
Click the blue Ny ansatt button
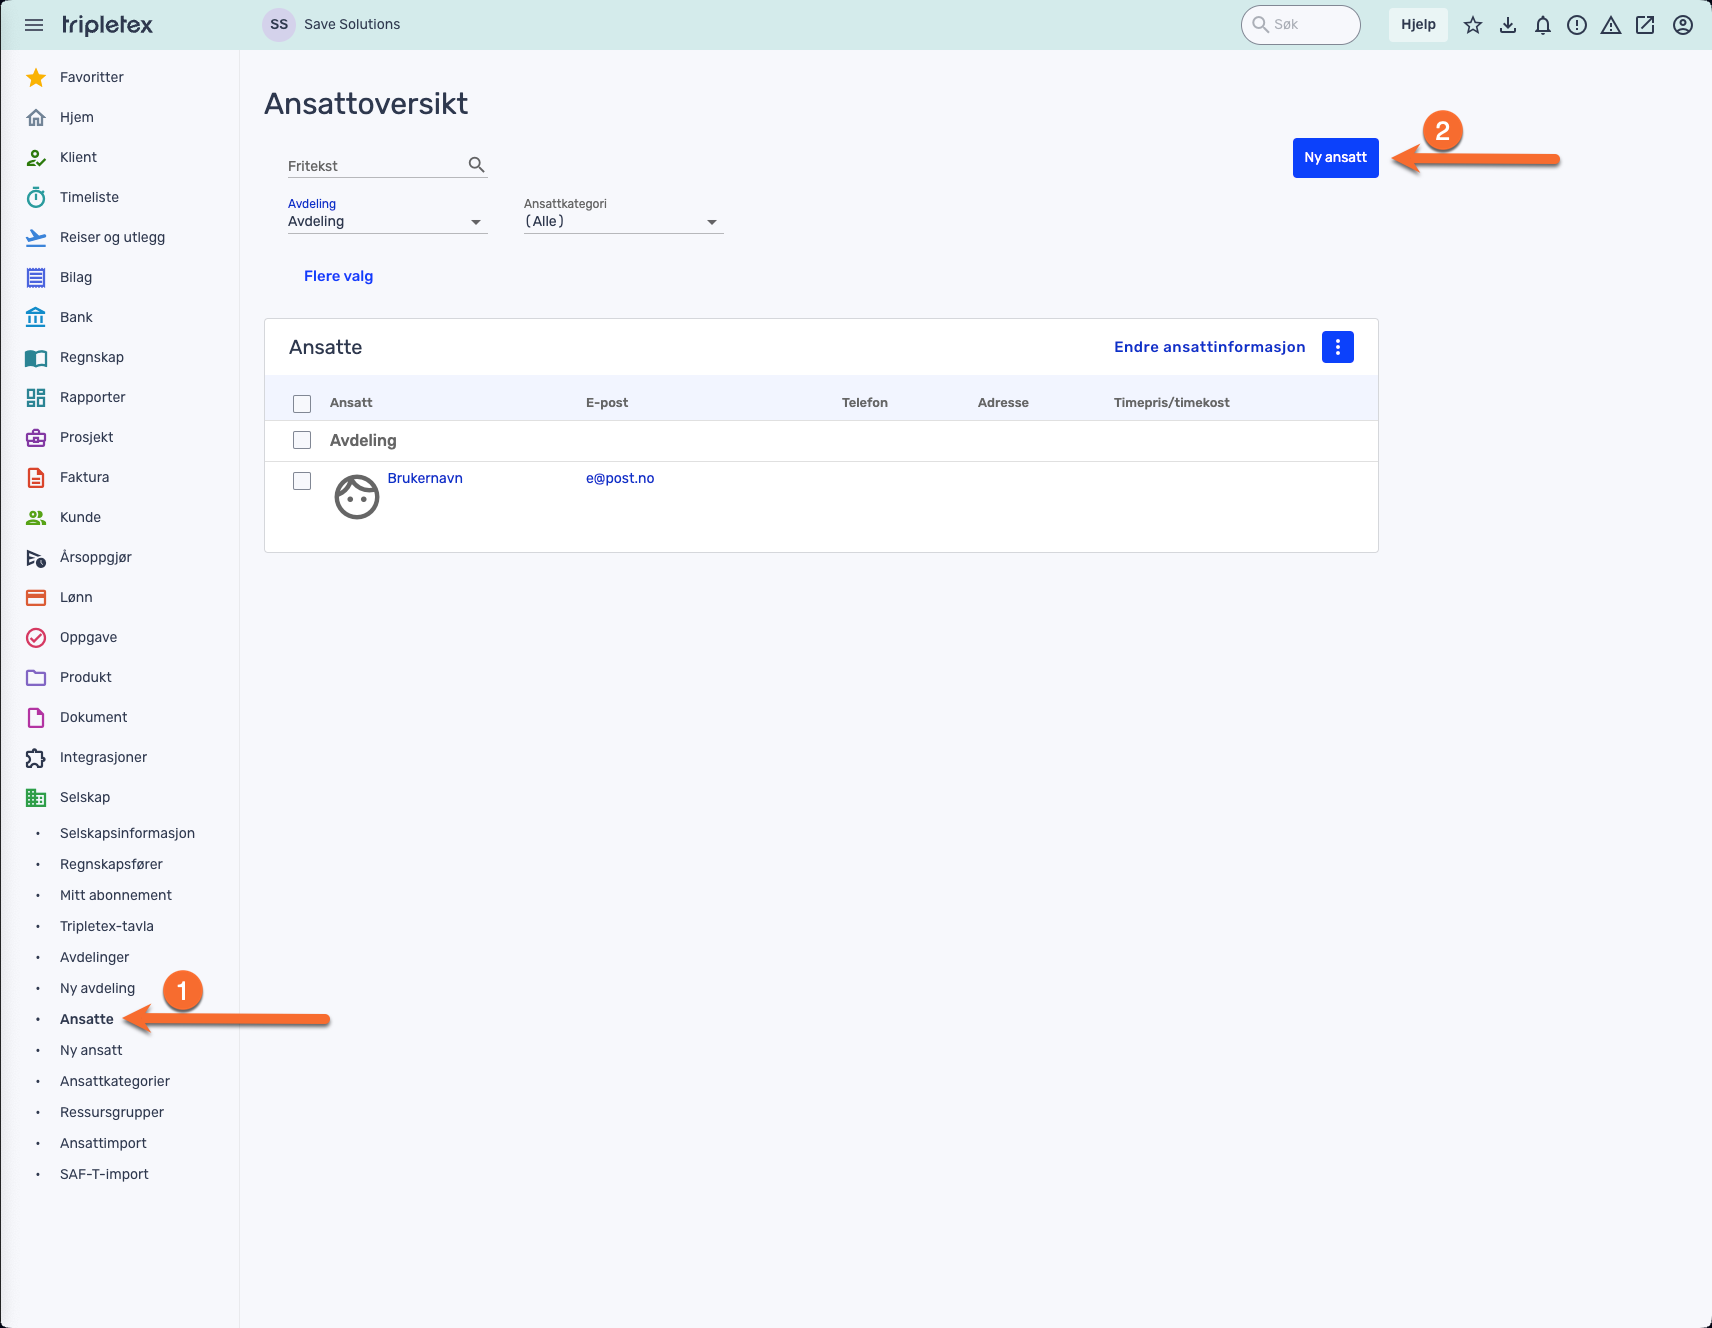click(x=1335, y=158)
